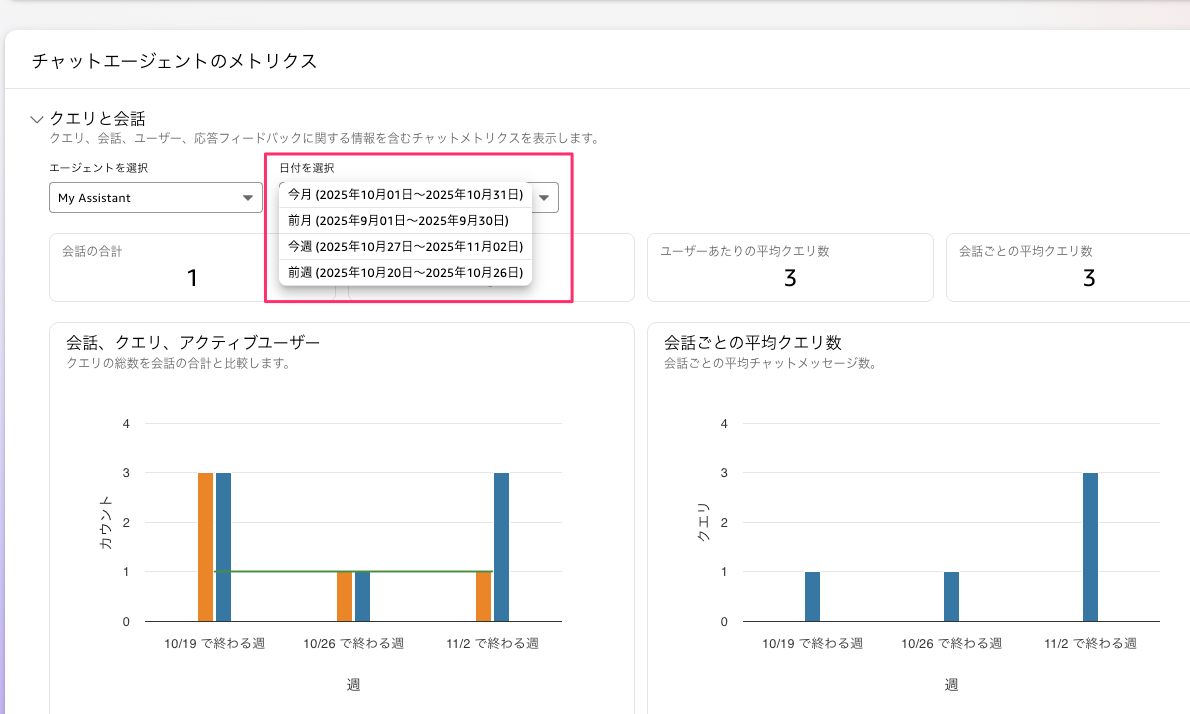The height and width of the screenshot is (714, 1190).
Task: Click the 11/2 bar in 会話ごとの平均クエリ数 chart
Action: click(1090, 547)
